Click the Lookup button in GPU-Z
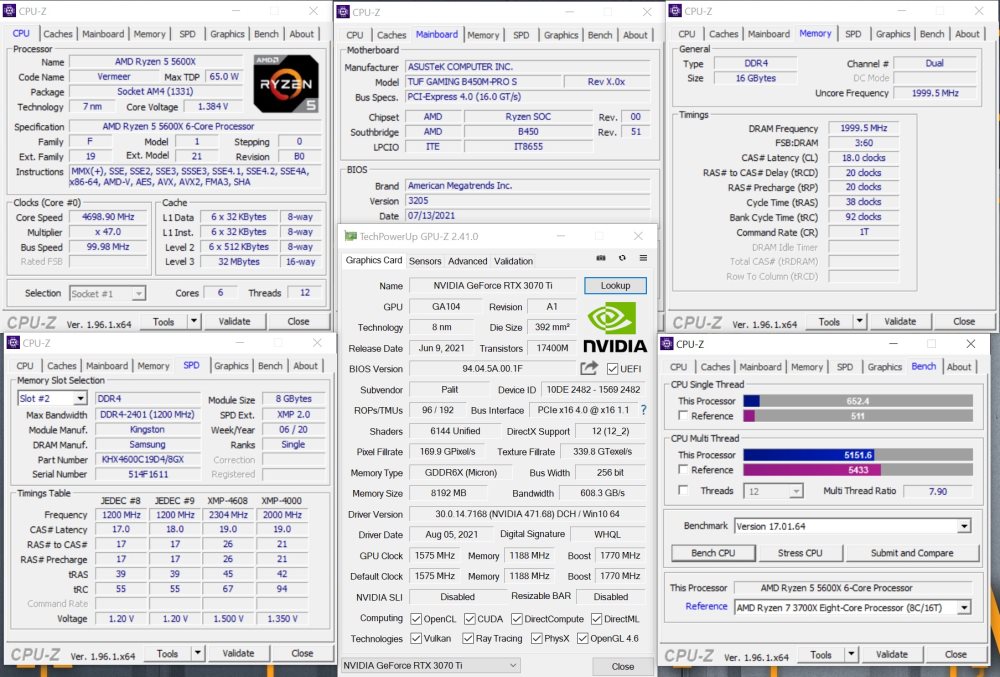 [x=615, y=286]
